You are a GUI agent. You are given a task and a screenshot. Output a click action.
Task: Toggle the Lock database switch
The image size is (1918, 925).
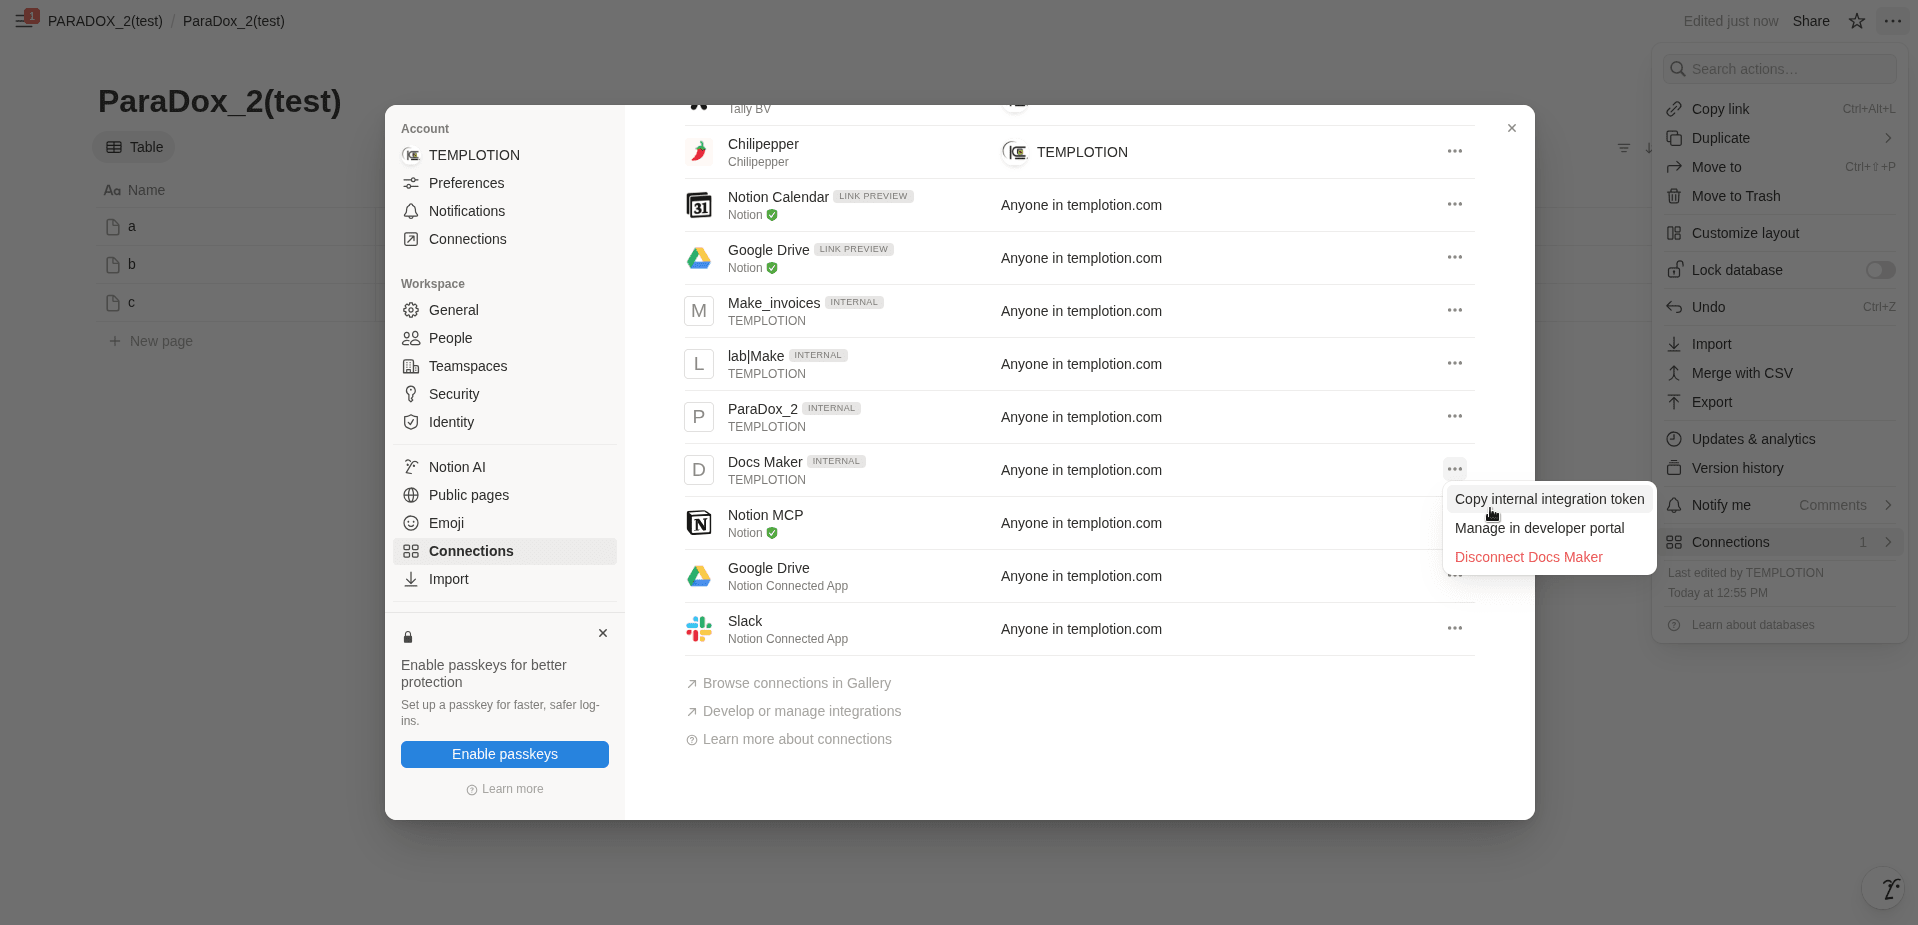[1880, 270]
